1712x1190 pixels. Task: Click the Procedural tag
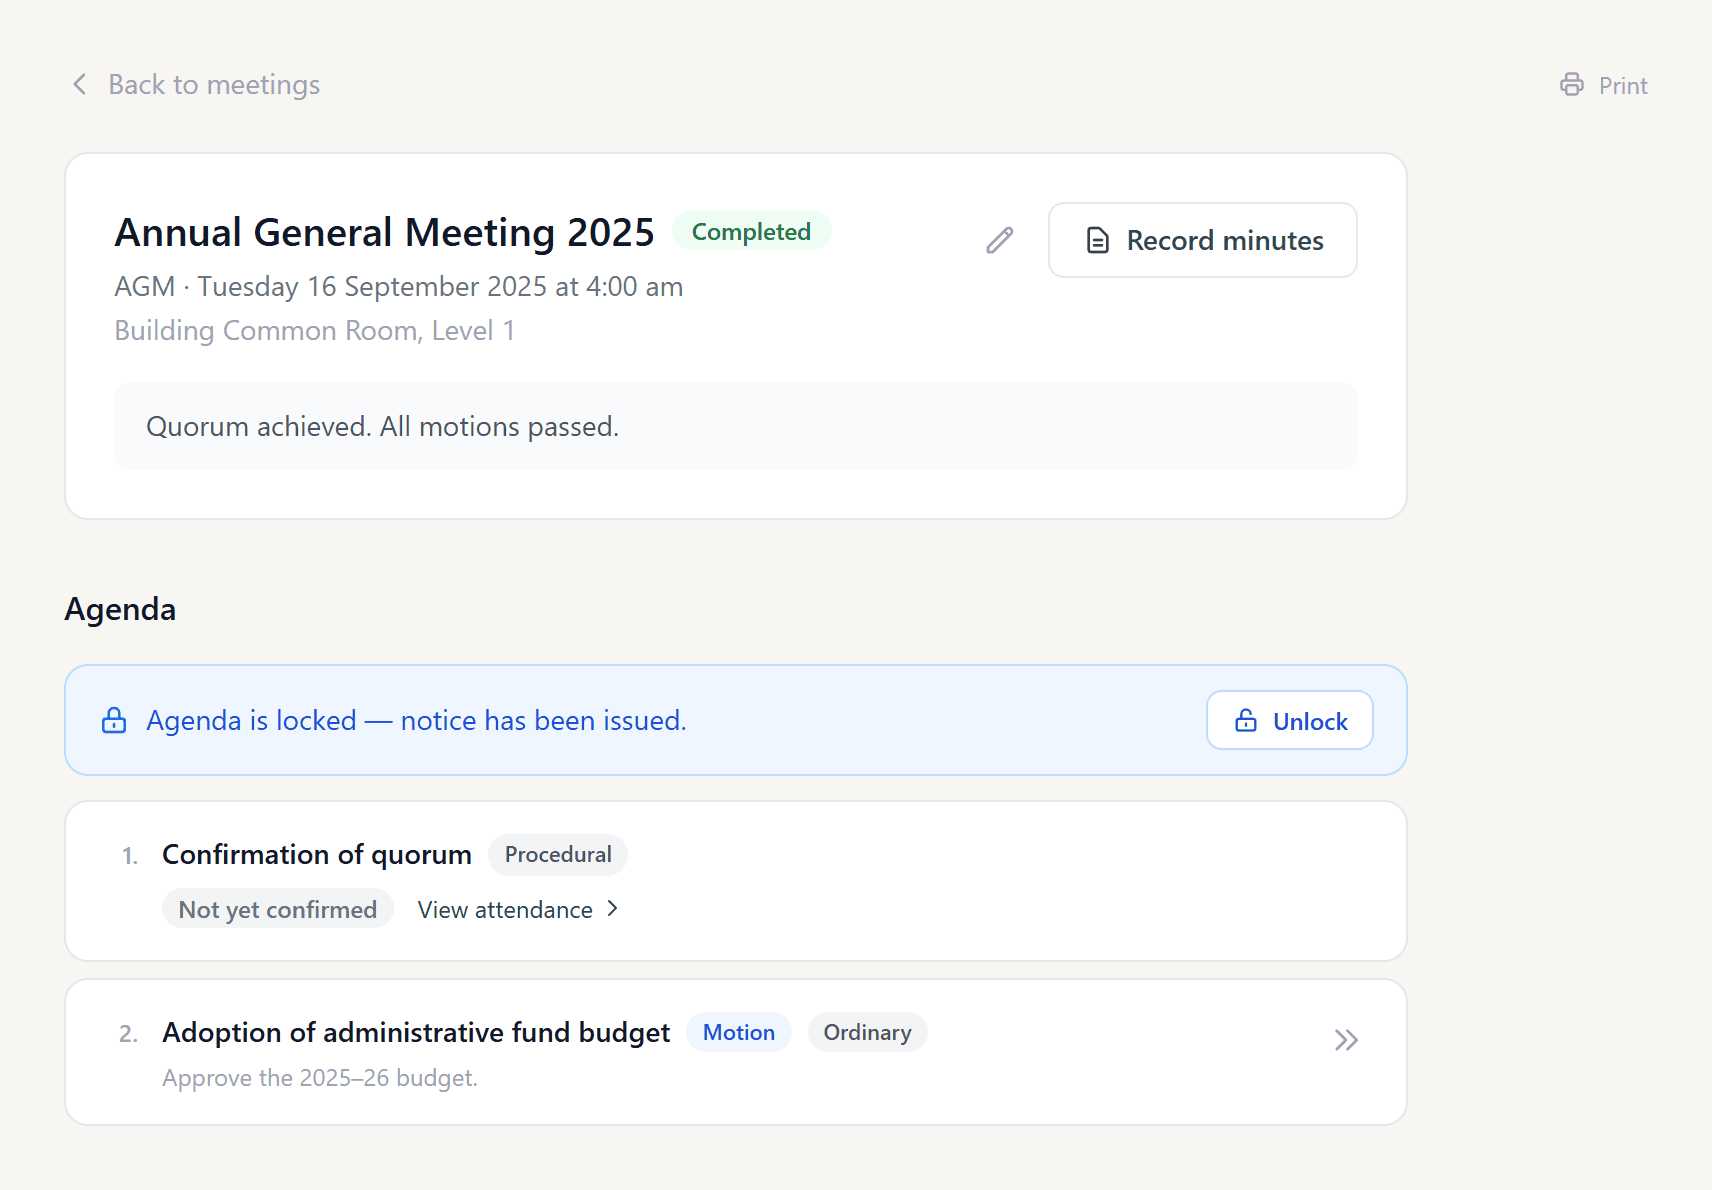[x=558, y=855]
